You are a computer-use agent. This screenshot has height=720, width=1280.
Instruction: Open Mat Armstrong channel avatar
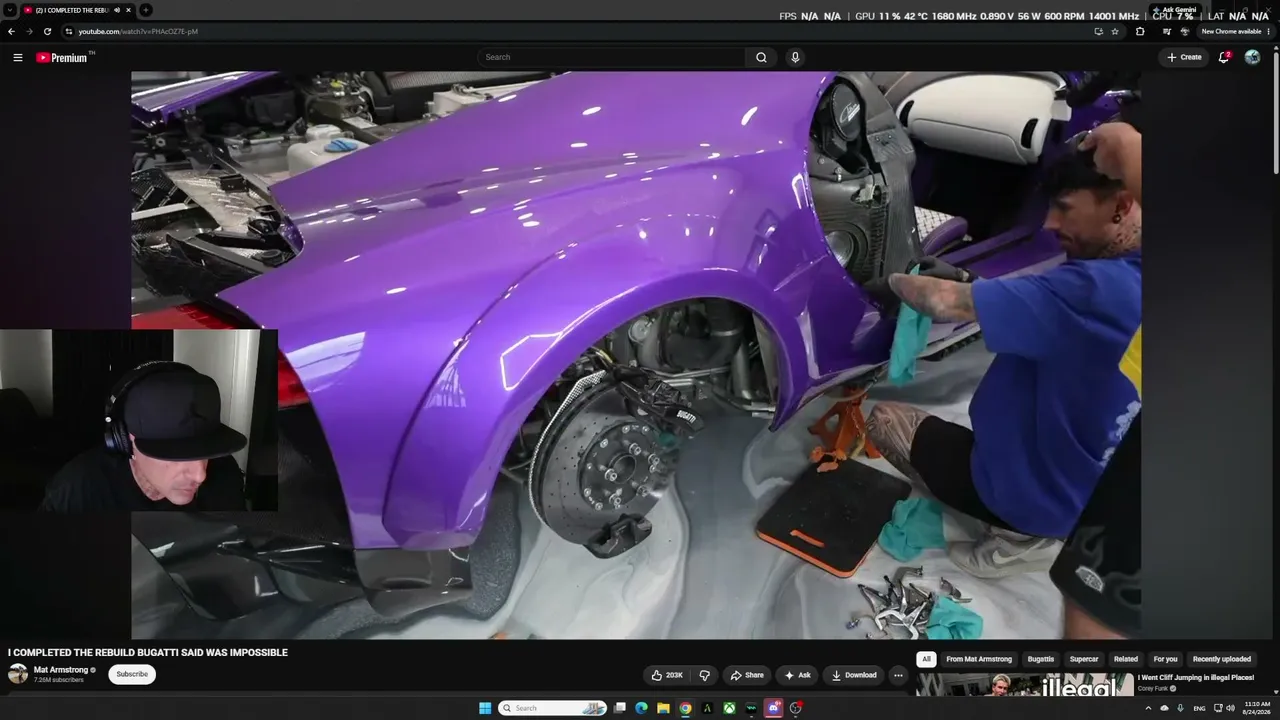(18, 674)
